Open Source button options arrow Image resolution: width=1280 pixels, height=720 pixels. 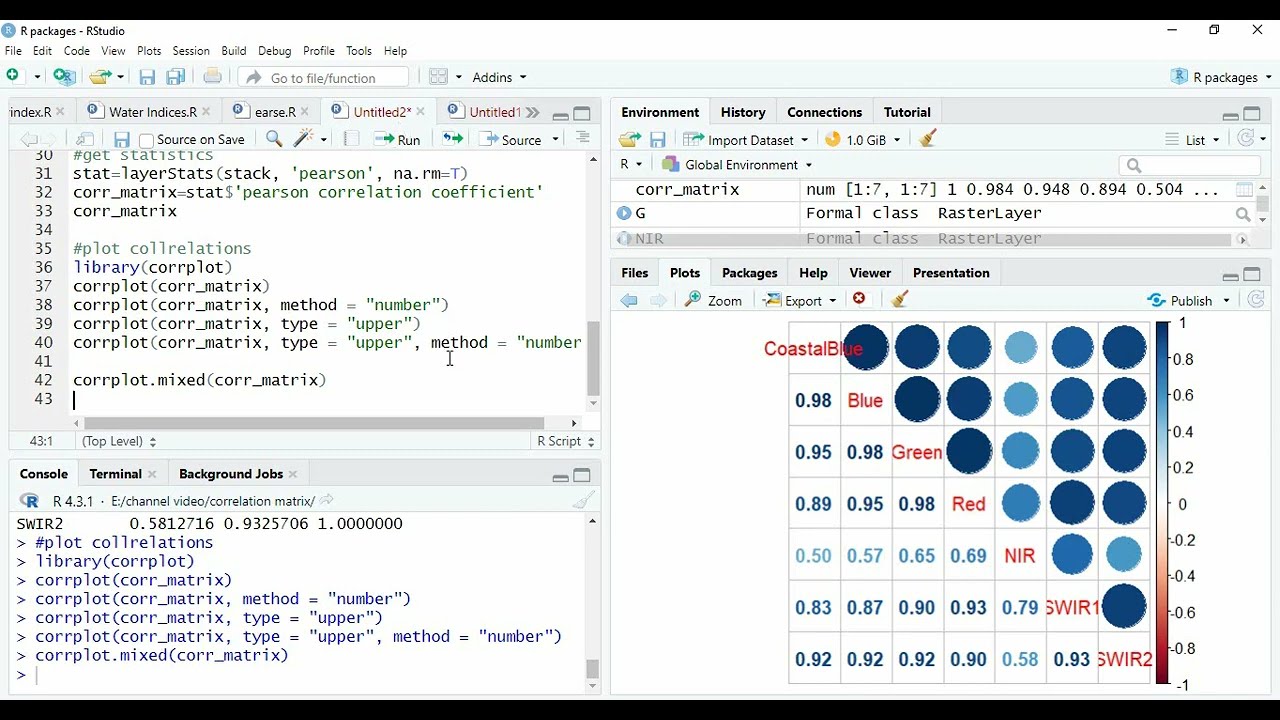[x=555, y=140]
